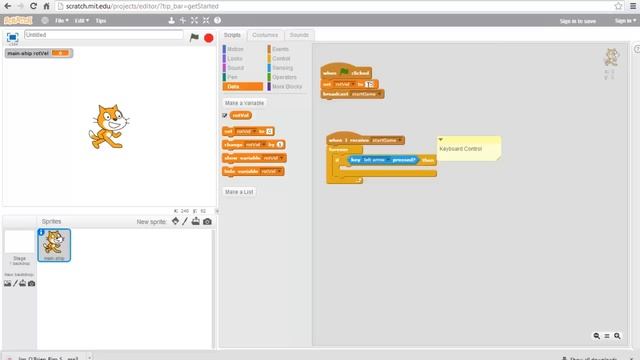Select the main-ship sprite thumbnail
Viewport: 640px width, 360px height.
pos(54,245)
